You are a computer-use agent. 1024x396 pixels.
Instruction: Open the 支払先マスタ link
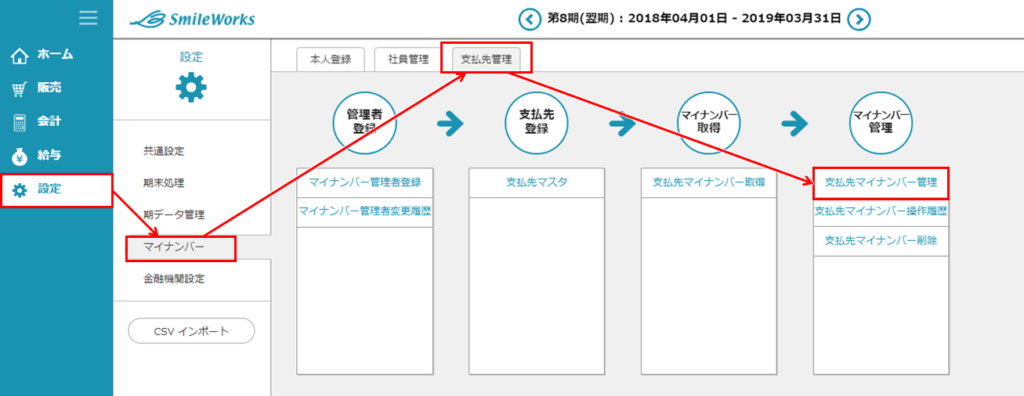[537, 182]
